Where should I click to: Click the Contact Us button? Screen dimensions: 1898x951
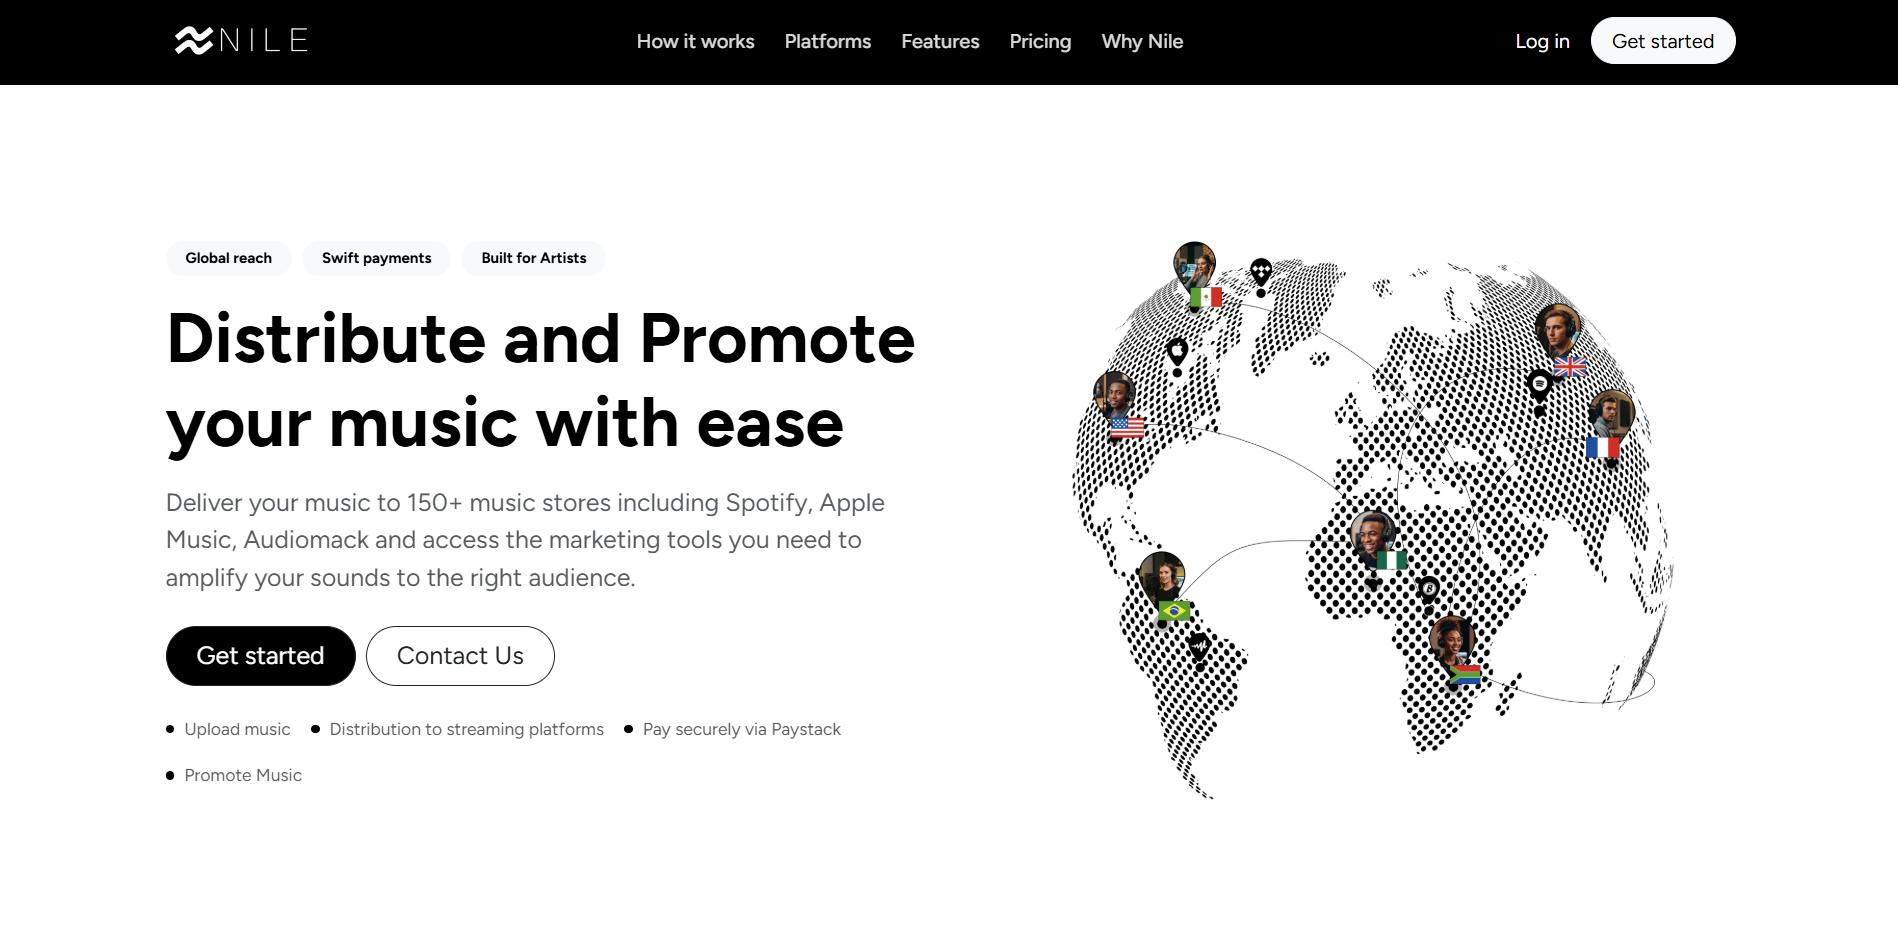(x=460, y=656)
